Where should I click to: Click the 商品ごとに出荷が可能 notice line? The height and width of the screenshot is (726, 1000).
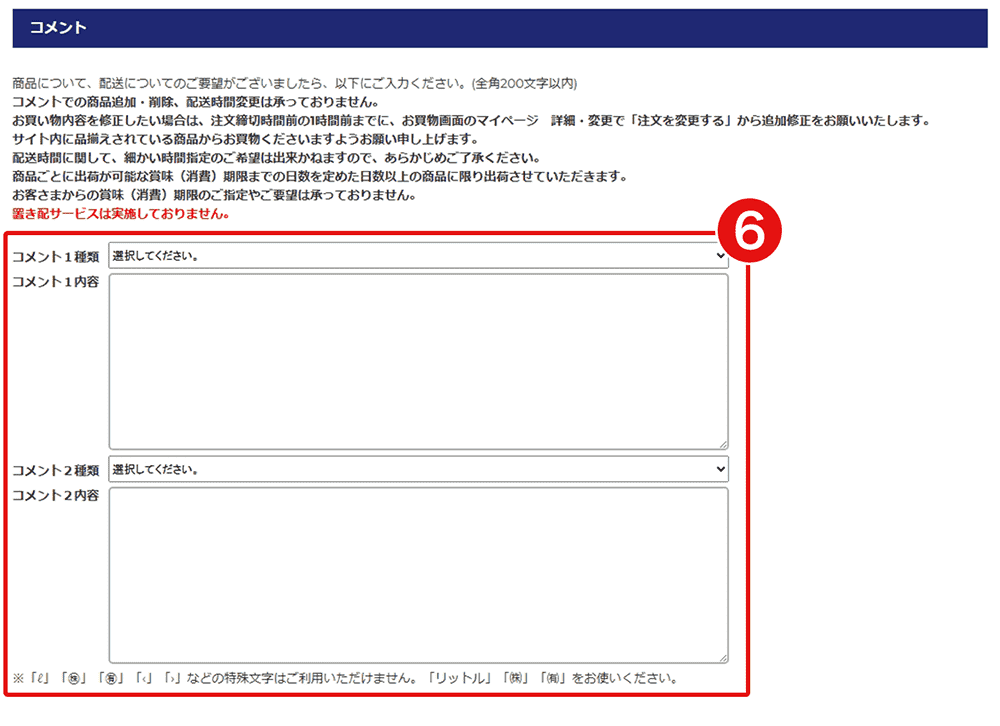point(319,177)
